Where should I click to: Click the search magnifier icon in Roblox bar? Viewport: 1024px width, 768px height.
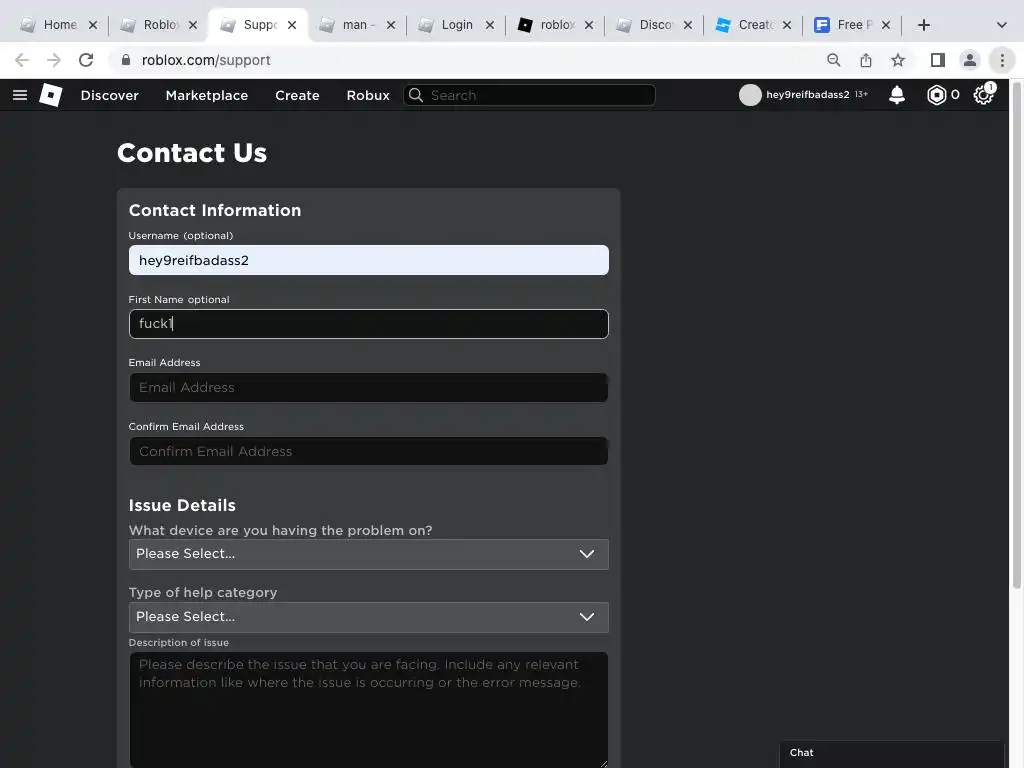click(416, 95)
